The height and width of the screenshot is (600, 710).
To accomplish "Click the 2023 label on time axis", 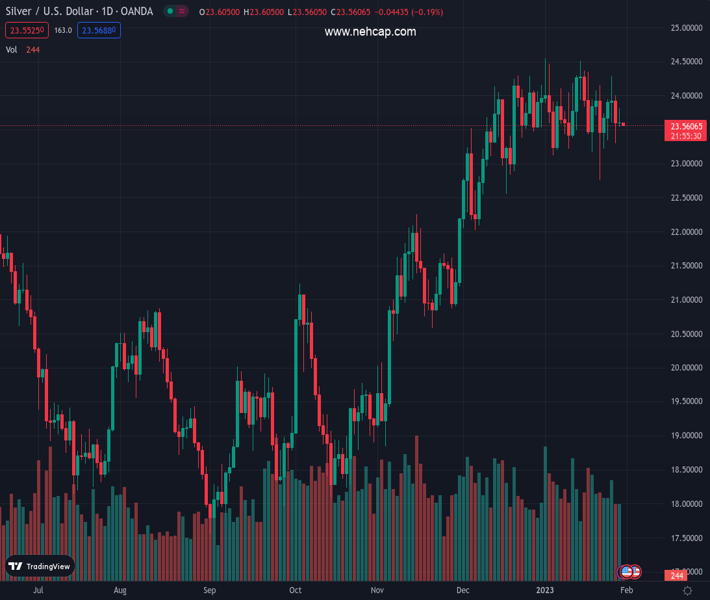I will tap(544, 591).
